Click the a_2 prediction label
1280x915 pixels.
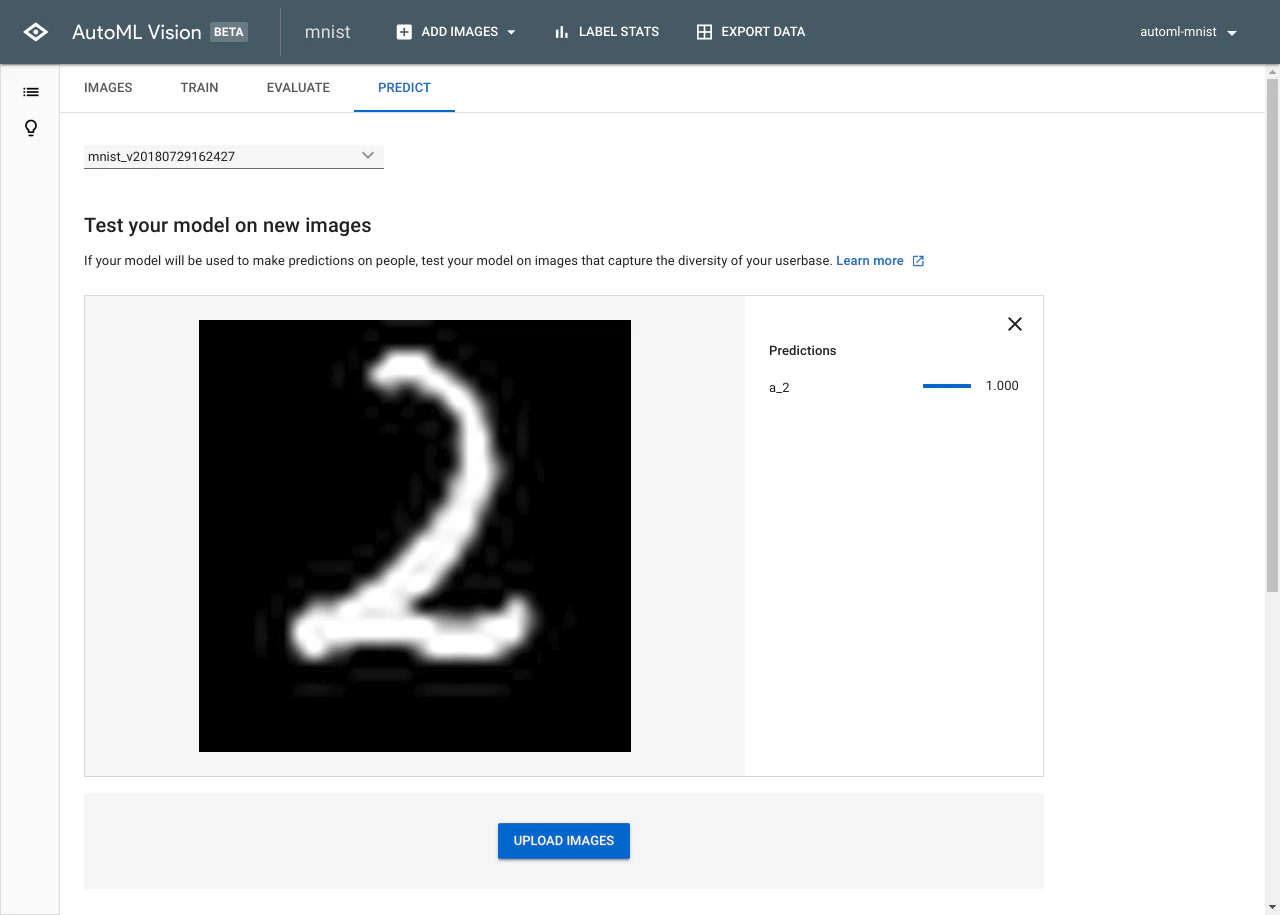pyautogui.click(x=779, y=387)
